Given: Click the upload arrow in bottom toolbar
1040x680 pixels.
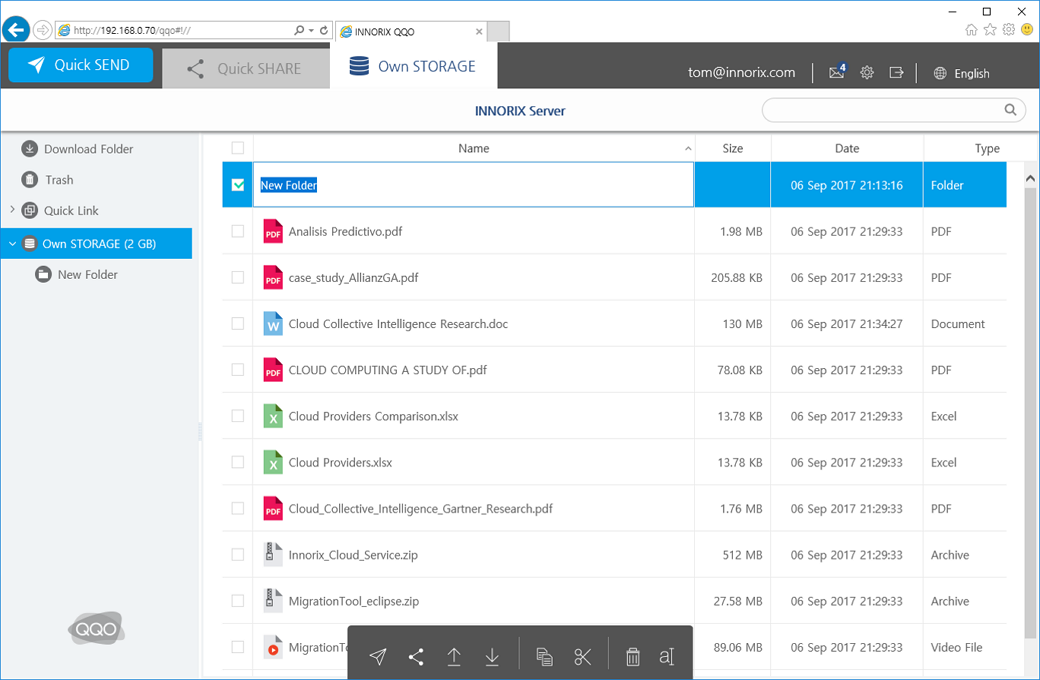Looking at the screenshot, I should click(x=454, y=657).
